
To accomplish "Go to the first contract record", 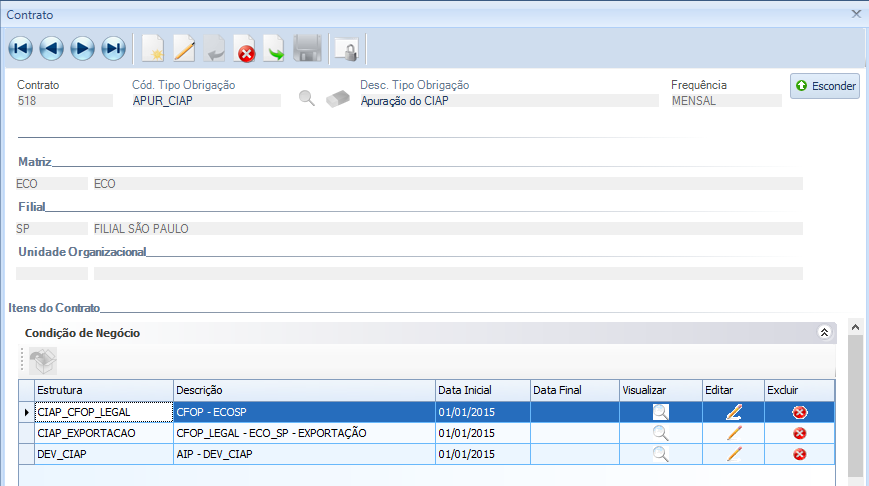I will pyautogui.click(x=20, y=48).
